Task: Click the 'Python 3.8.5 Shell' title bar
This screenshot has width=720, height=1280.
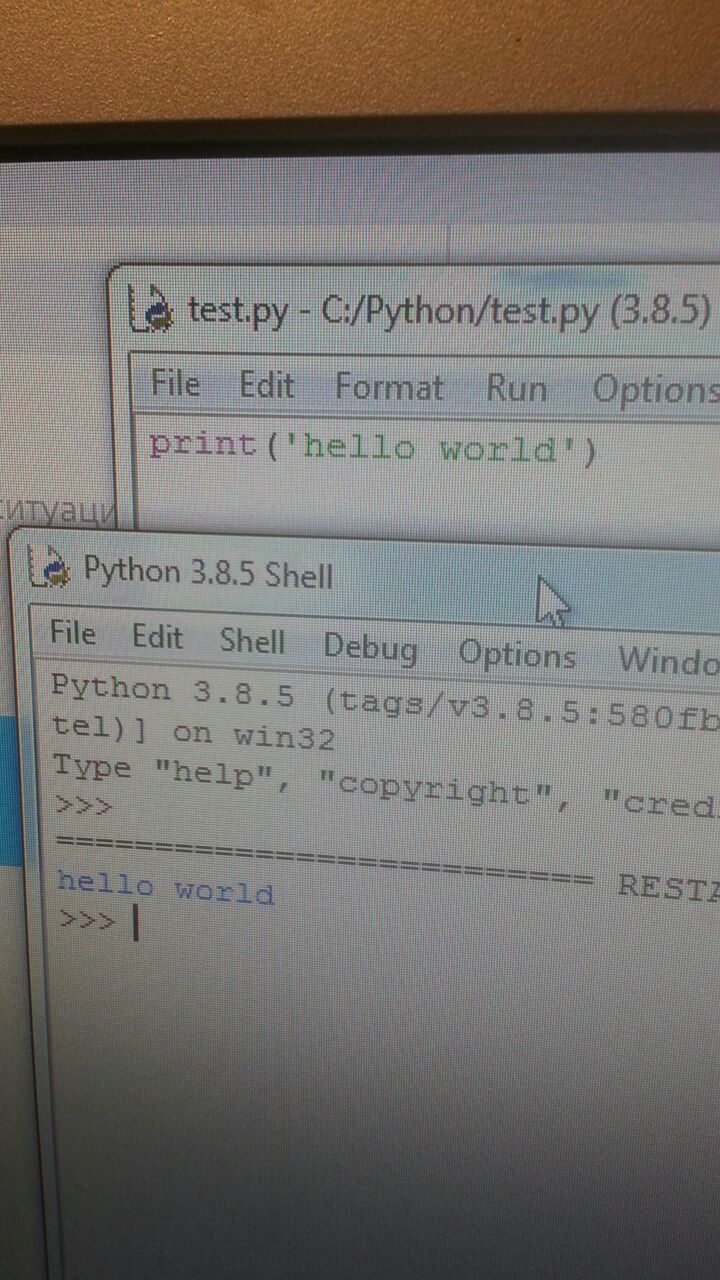Action: (208, 572)
